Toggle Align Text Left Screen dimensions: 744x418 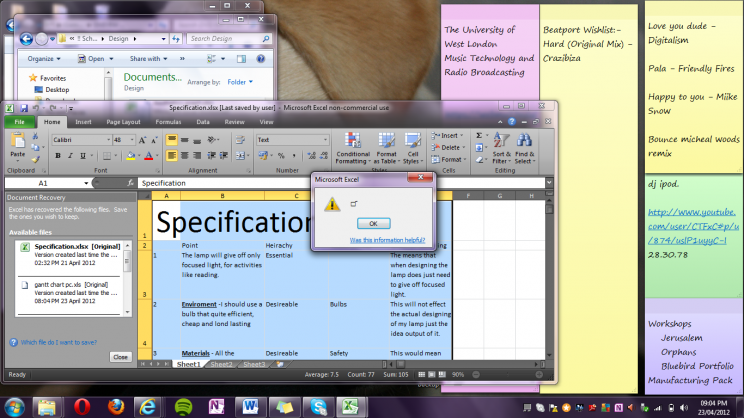click(x=171, y=156)
